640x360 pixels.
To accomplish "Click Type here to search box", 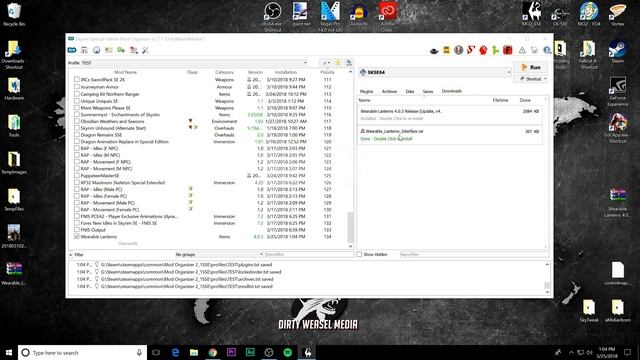I will point(82,352).
